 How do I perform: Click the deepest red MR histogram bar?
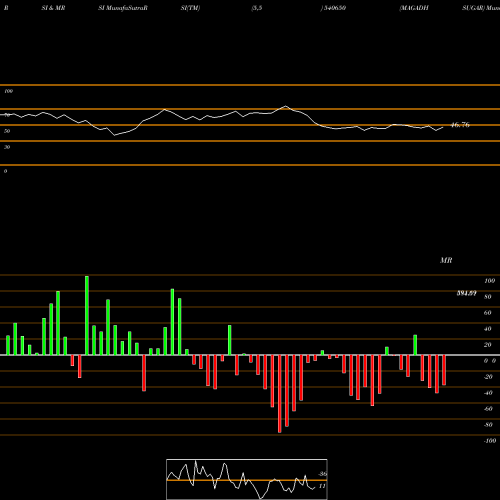click(x=280, y=394)
